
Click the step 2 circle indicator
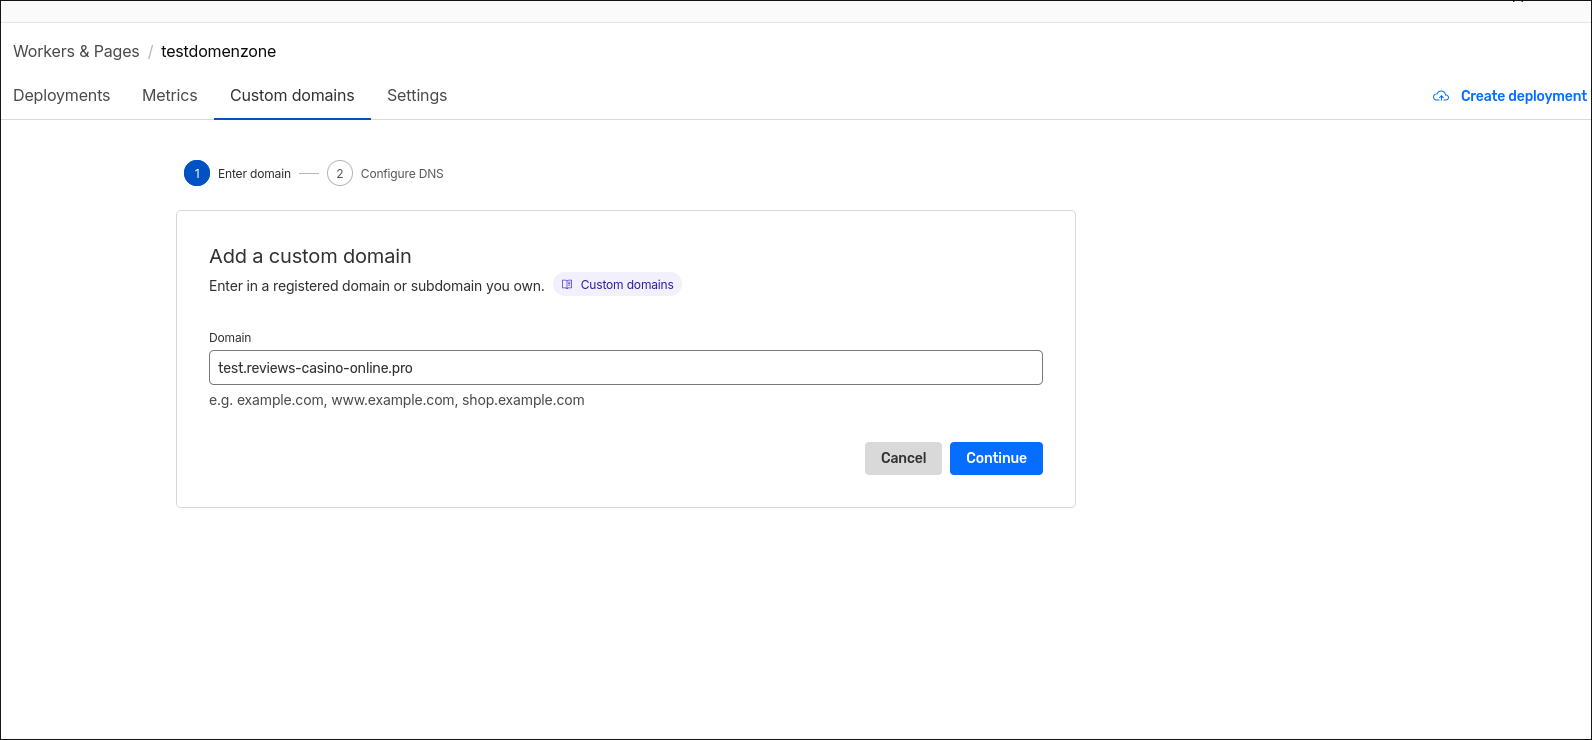(340, 173)
